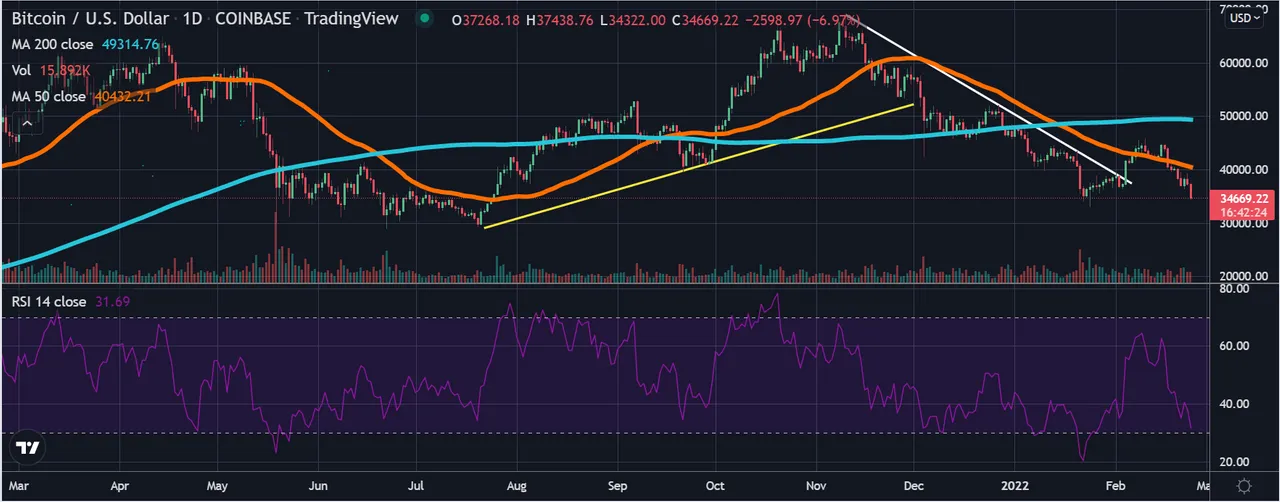Click the open price O37268.18
This screenshot has width=1280, height=502.
486,20
